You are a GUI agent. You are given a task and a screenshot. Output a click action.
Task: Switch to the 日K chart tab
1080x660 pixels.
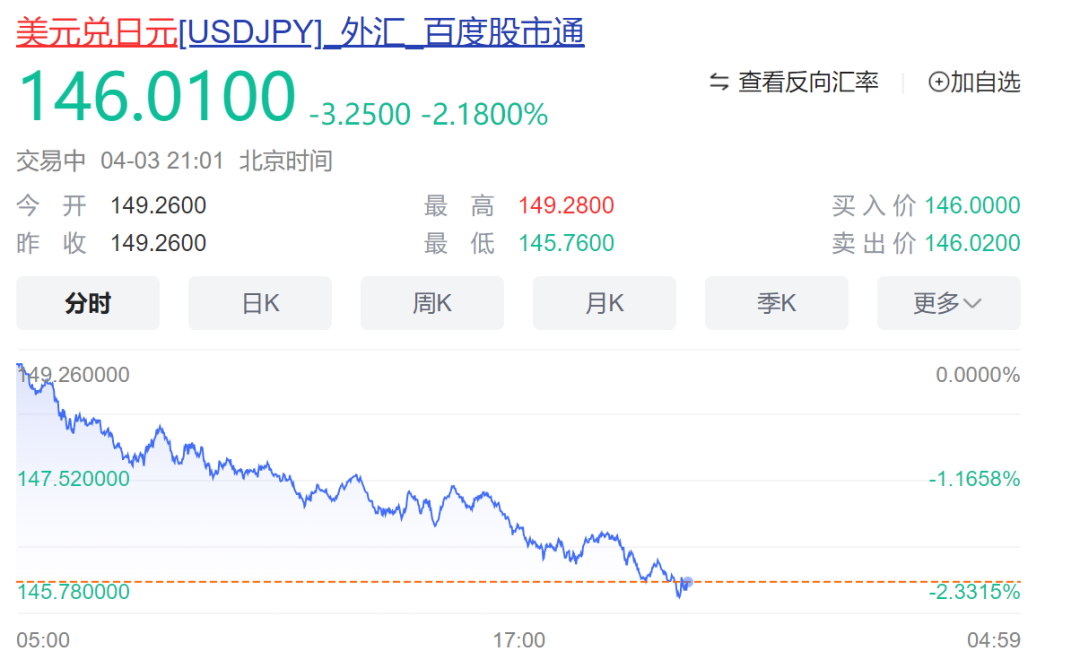pos(260,303)
